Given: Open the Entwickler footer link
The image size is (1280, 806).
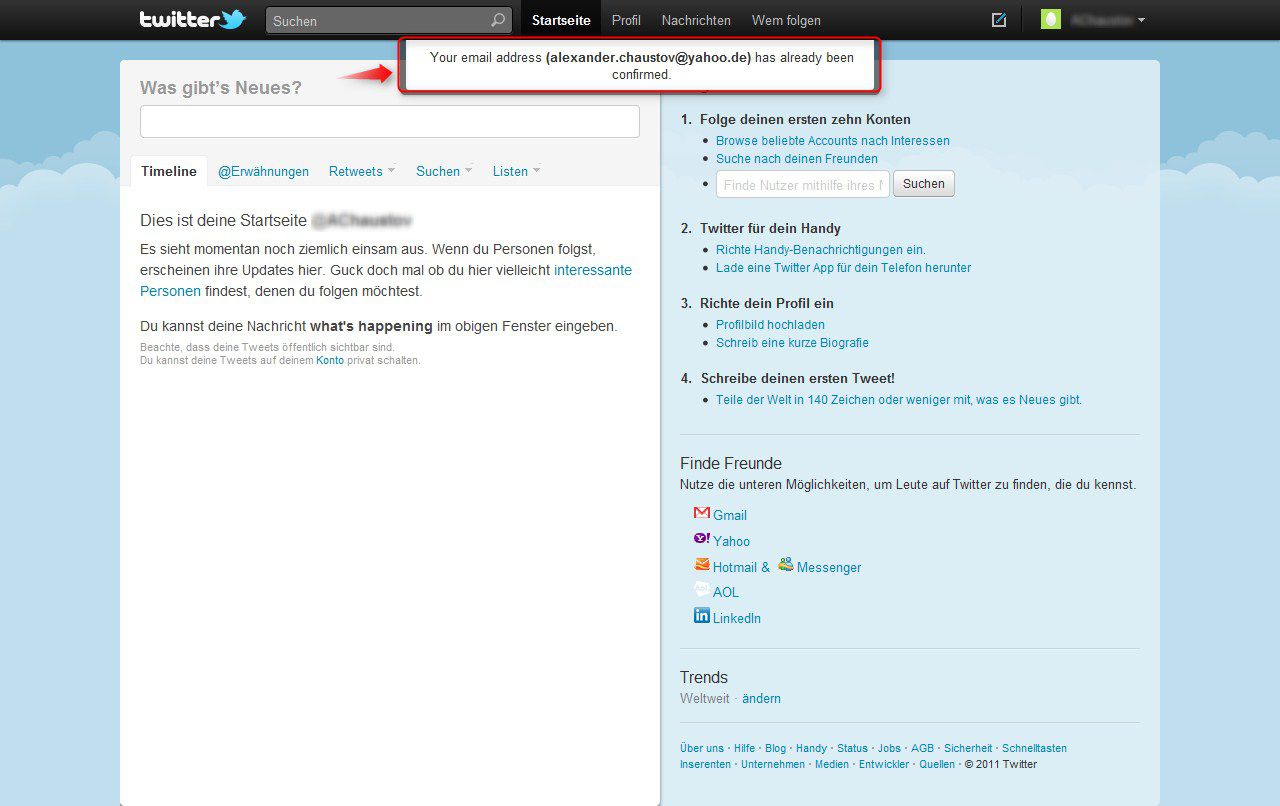Looking at the screenshot, I should coord(884,764).
